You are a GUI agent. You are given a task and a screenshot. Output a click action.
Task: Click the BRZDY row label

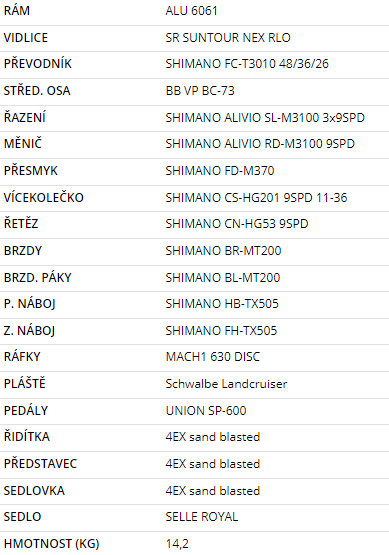click(23, 251)
